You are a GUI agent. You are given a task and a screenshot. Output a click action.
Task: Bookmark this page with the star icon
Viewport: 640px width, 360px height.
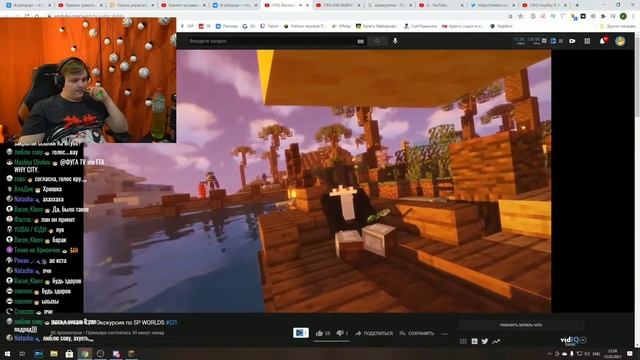point(521,16)
